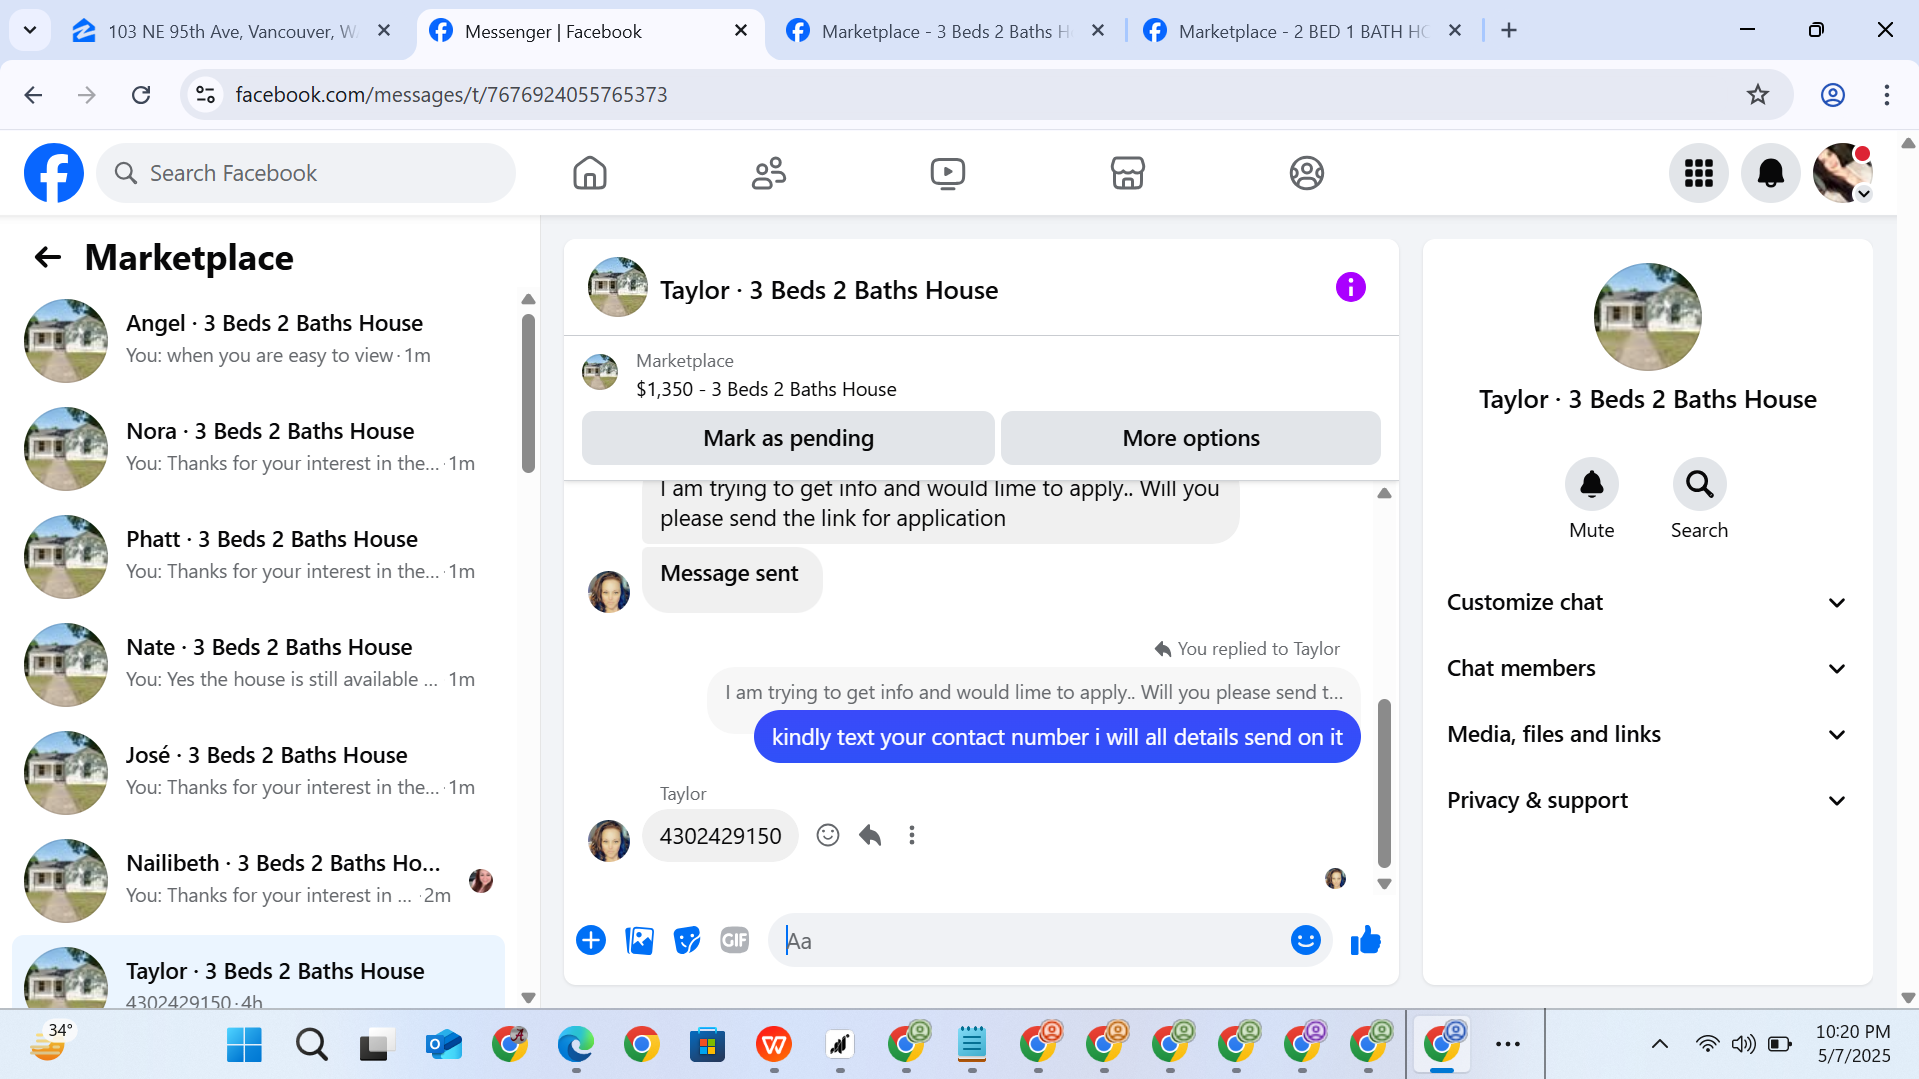Click Mark as pending button
This screenshot has width=1919, height=1079.
[x=788, y=438]
